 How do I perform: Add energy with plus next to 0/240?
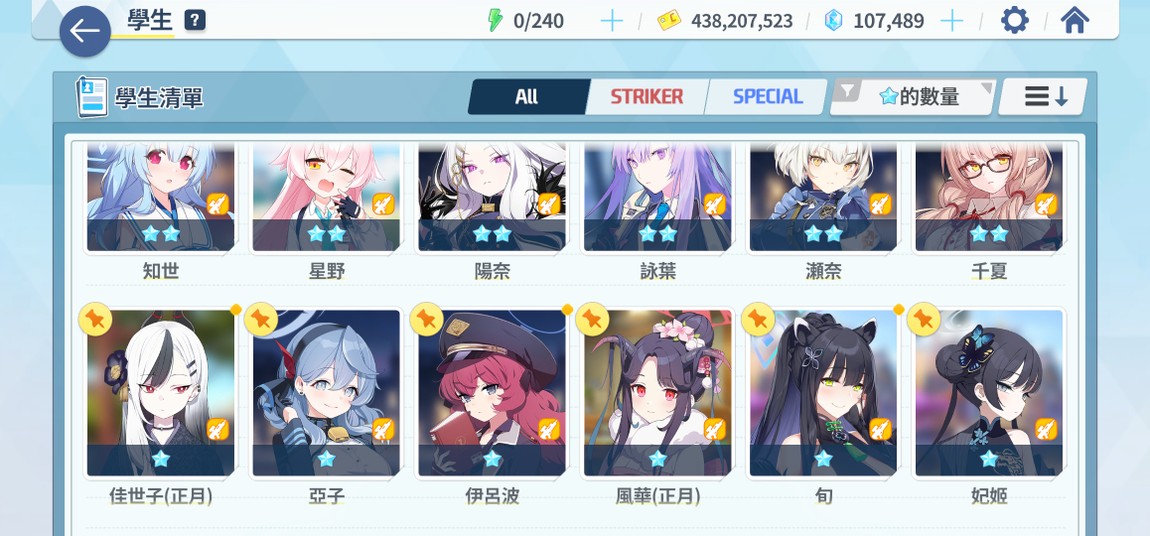(x=611, y=21)
